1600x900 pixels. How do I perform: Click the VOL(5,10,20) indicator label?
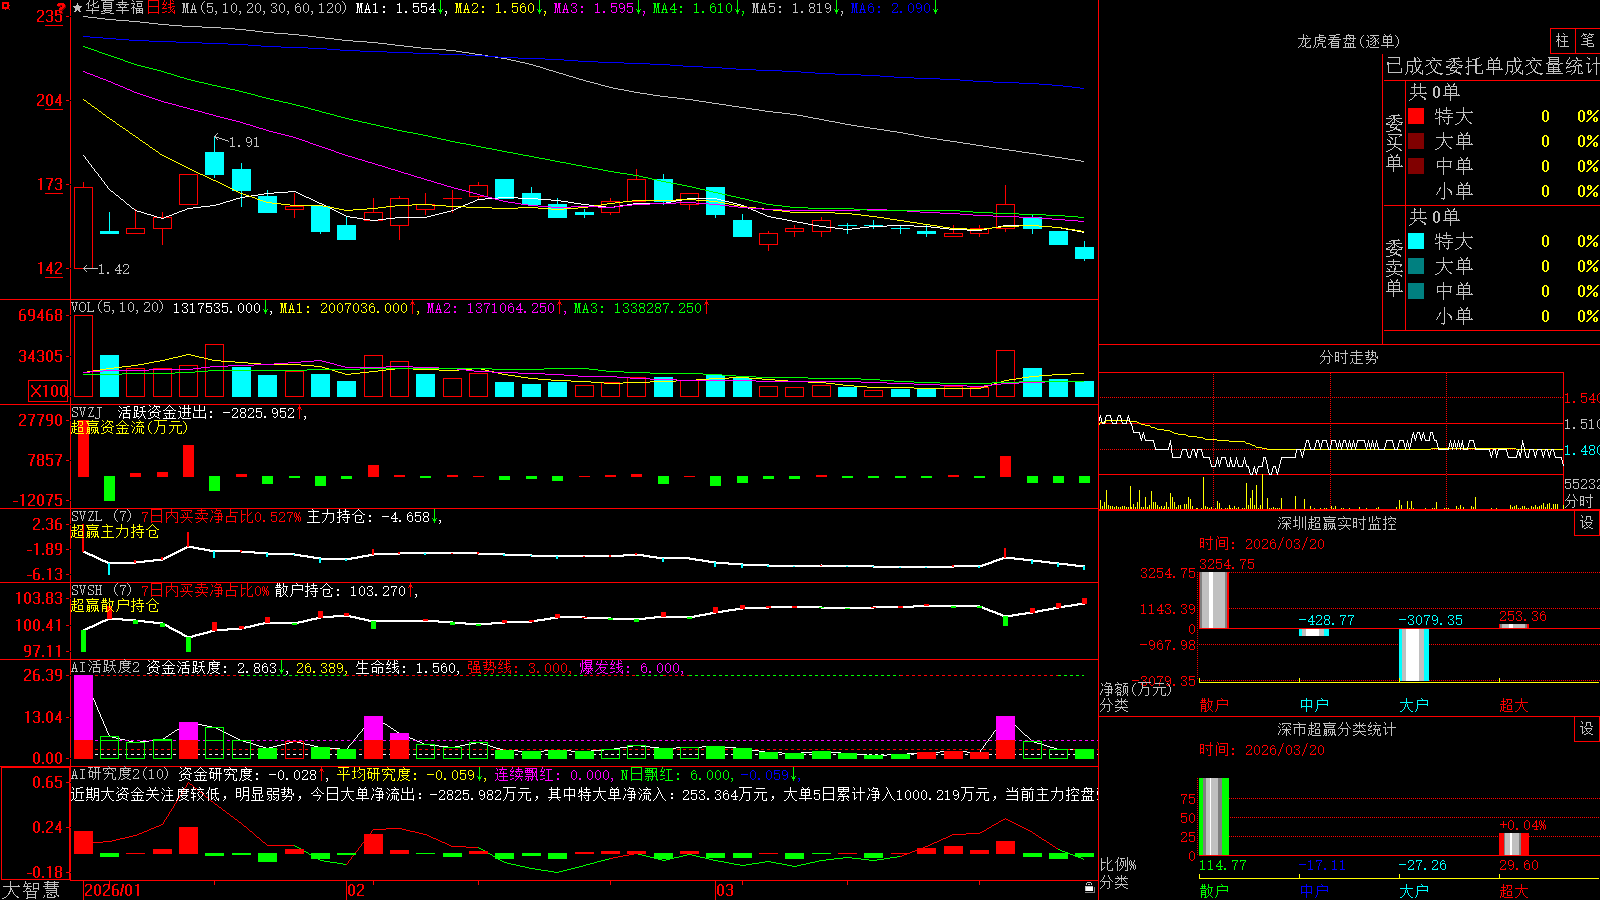click(117, 308)
